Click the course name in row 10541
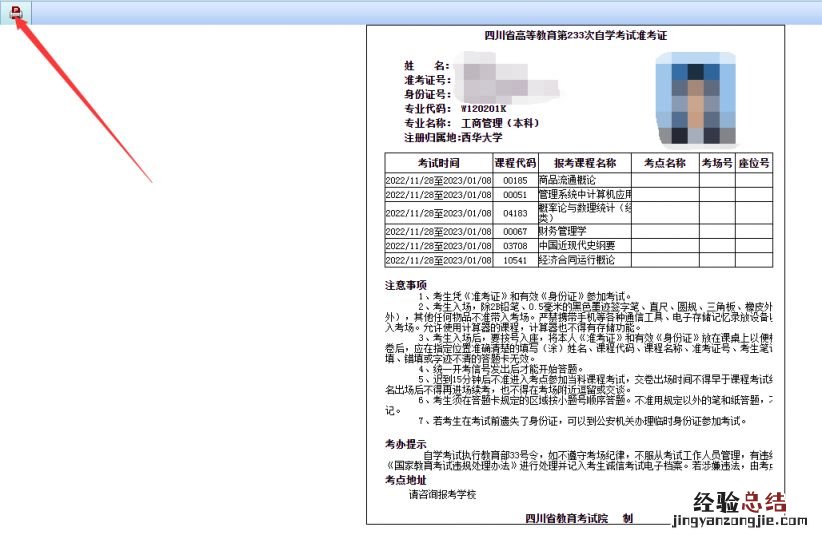This screenshot has width=822, height=539. (577, 260)
